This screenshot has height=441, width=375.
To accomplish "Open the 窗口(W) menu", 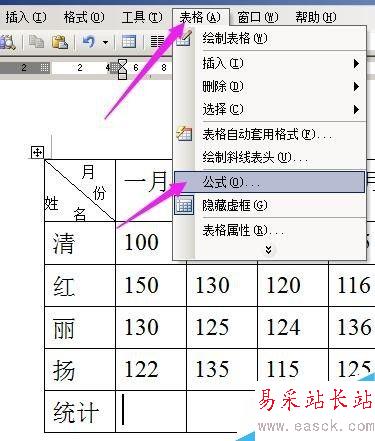I will click(x=258, y=17).
